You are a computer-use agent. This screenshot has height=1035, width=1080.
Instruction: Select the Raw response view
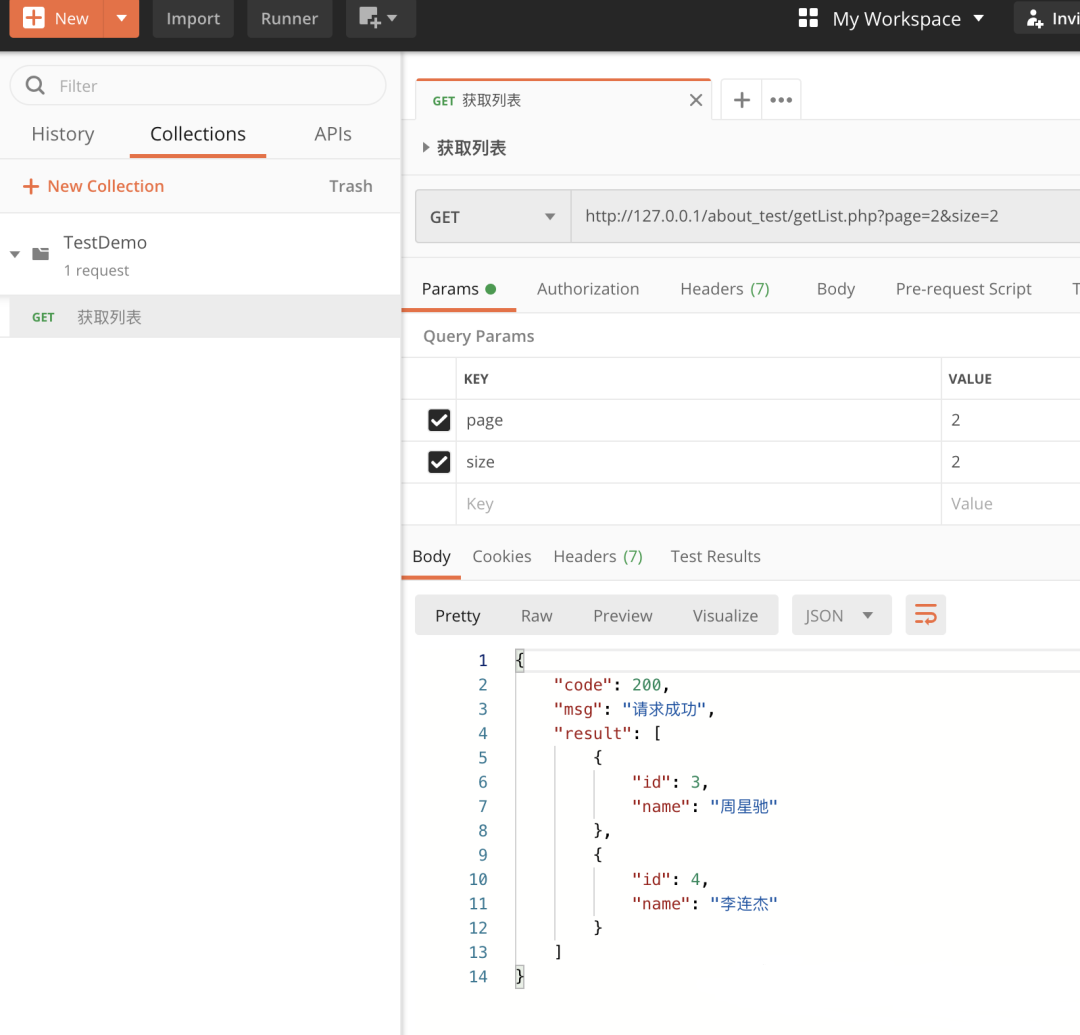click(x=537, y=616)
